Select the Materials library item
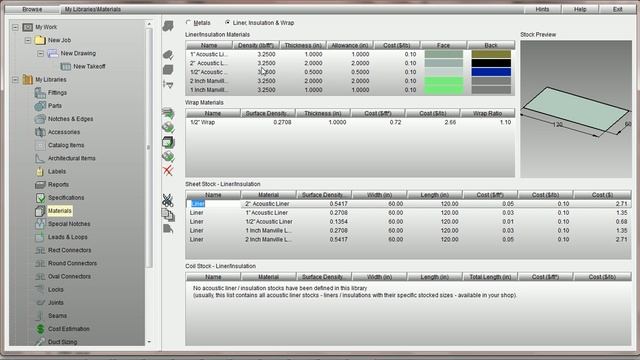This screenshot has width=640, height=360. pyautogui.click(x=60, y=211)
